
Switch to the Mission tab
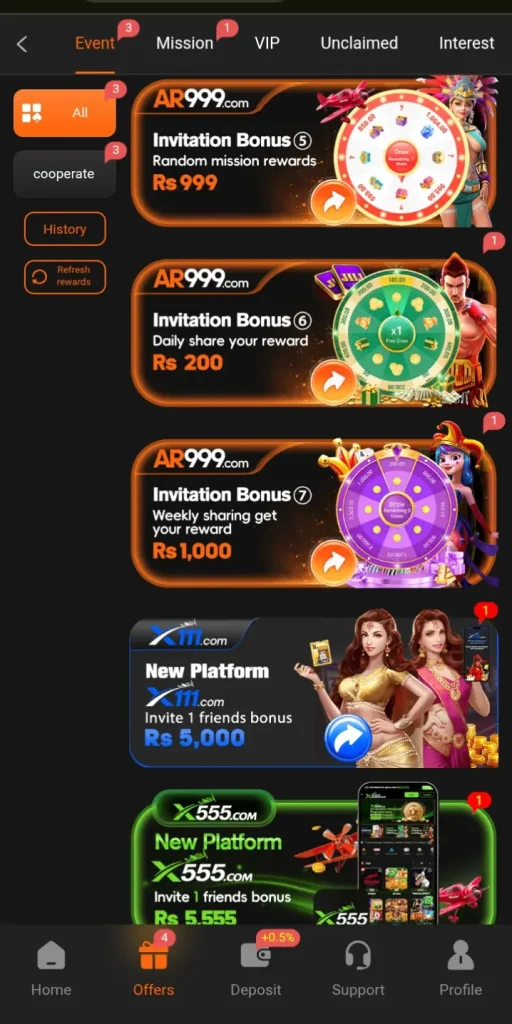(x=185, y=44)
